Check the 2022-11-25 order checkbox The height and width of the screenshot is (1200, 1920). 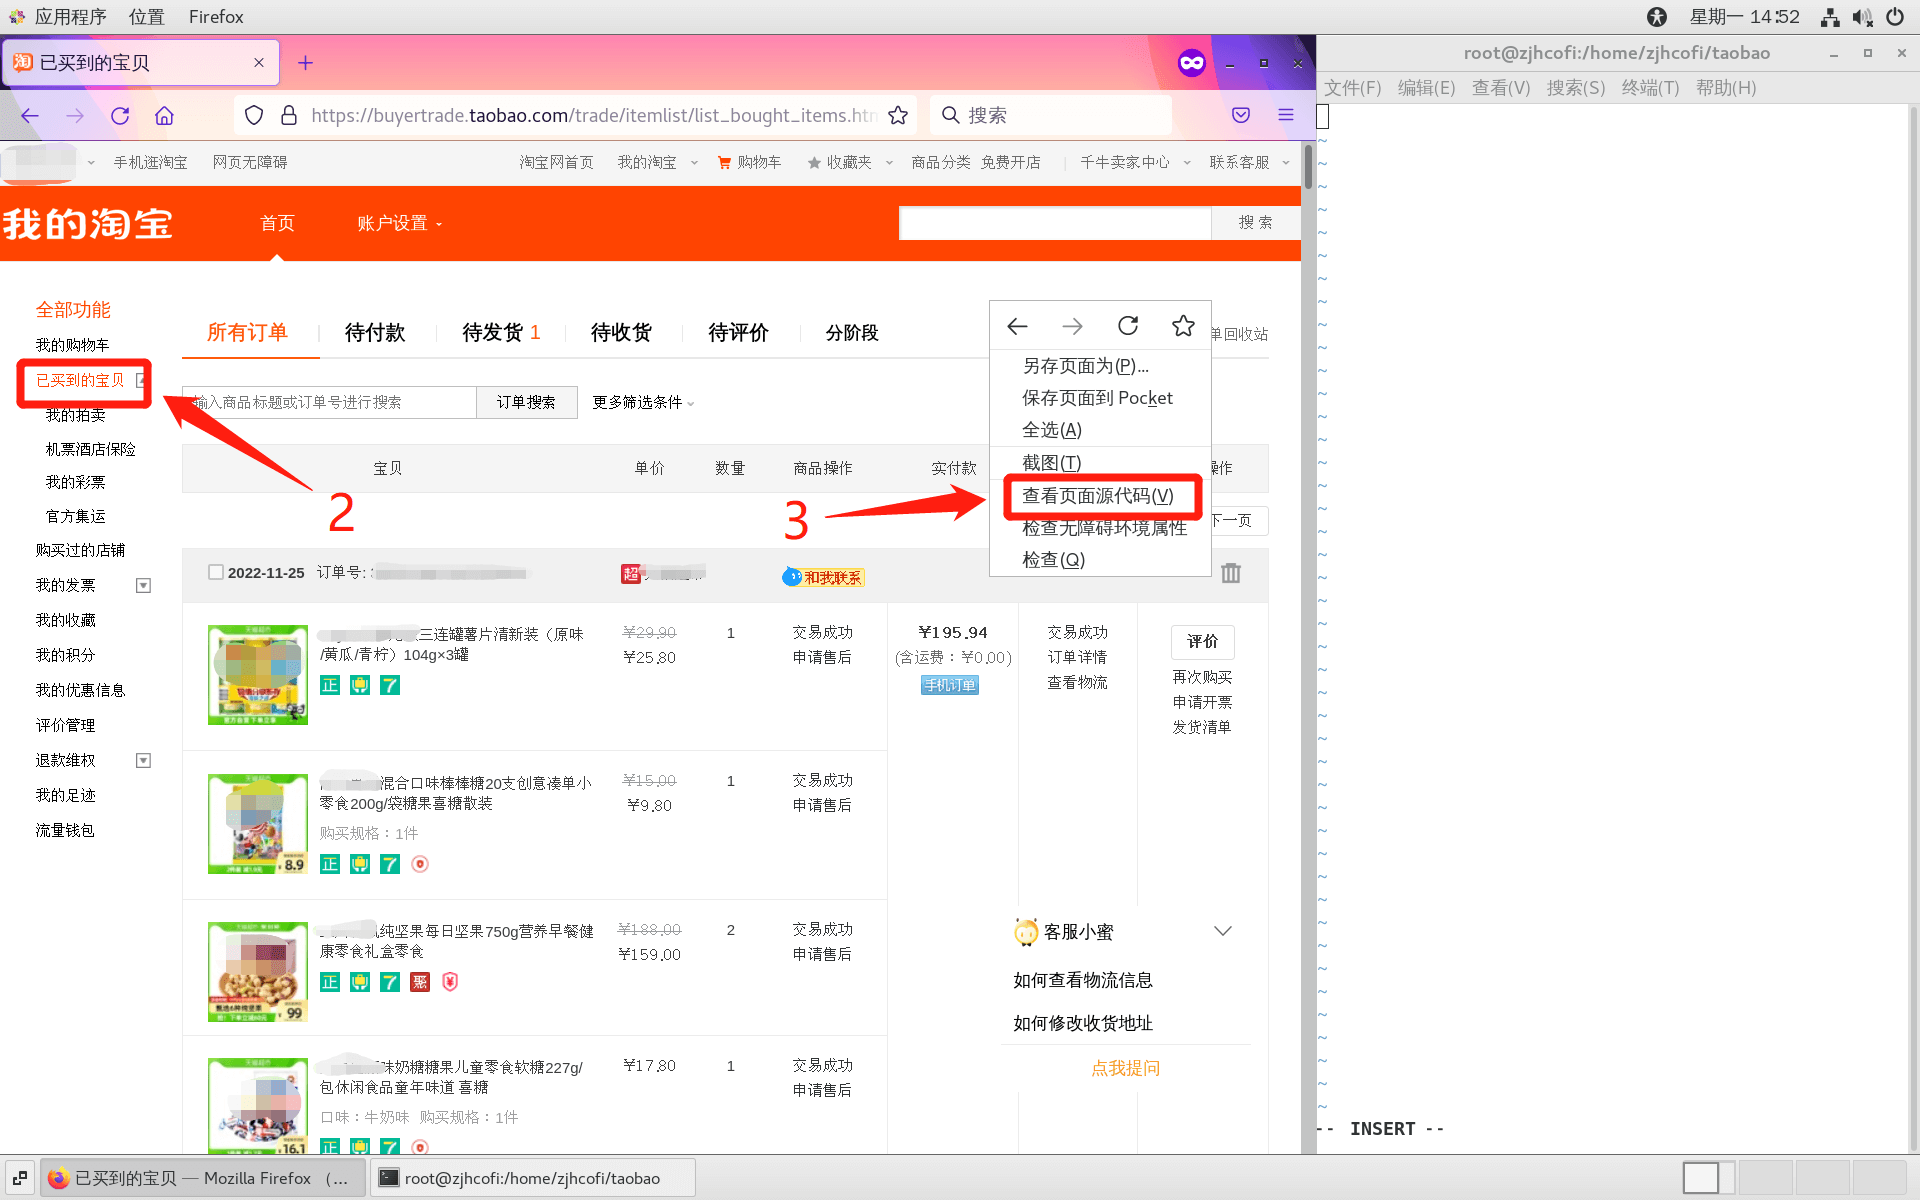click(x=216, y=572)
